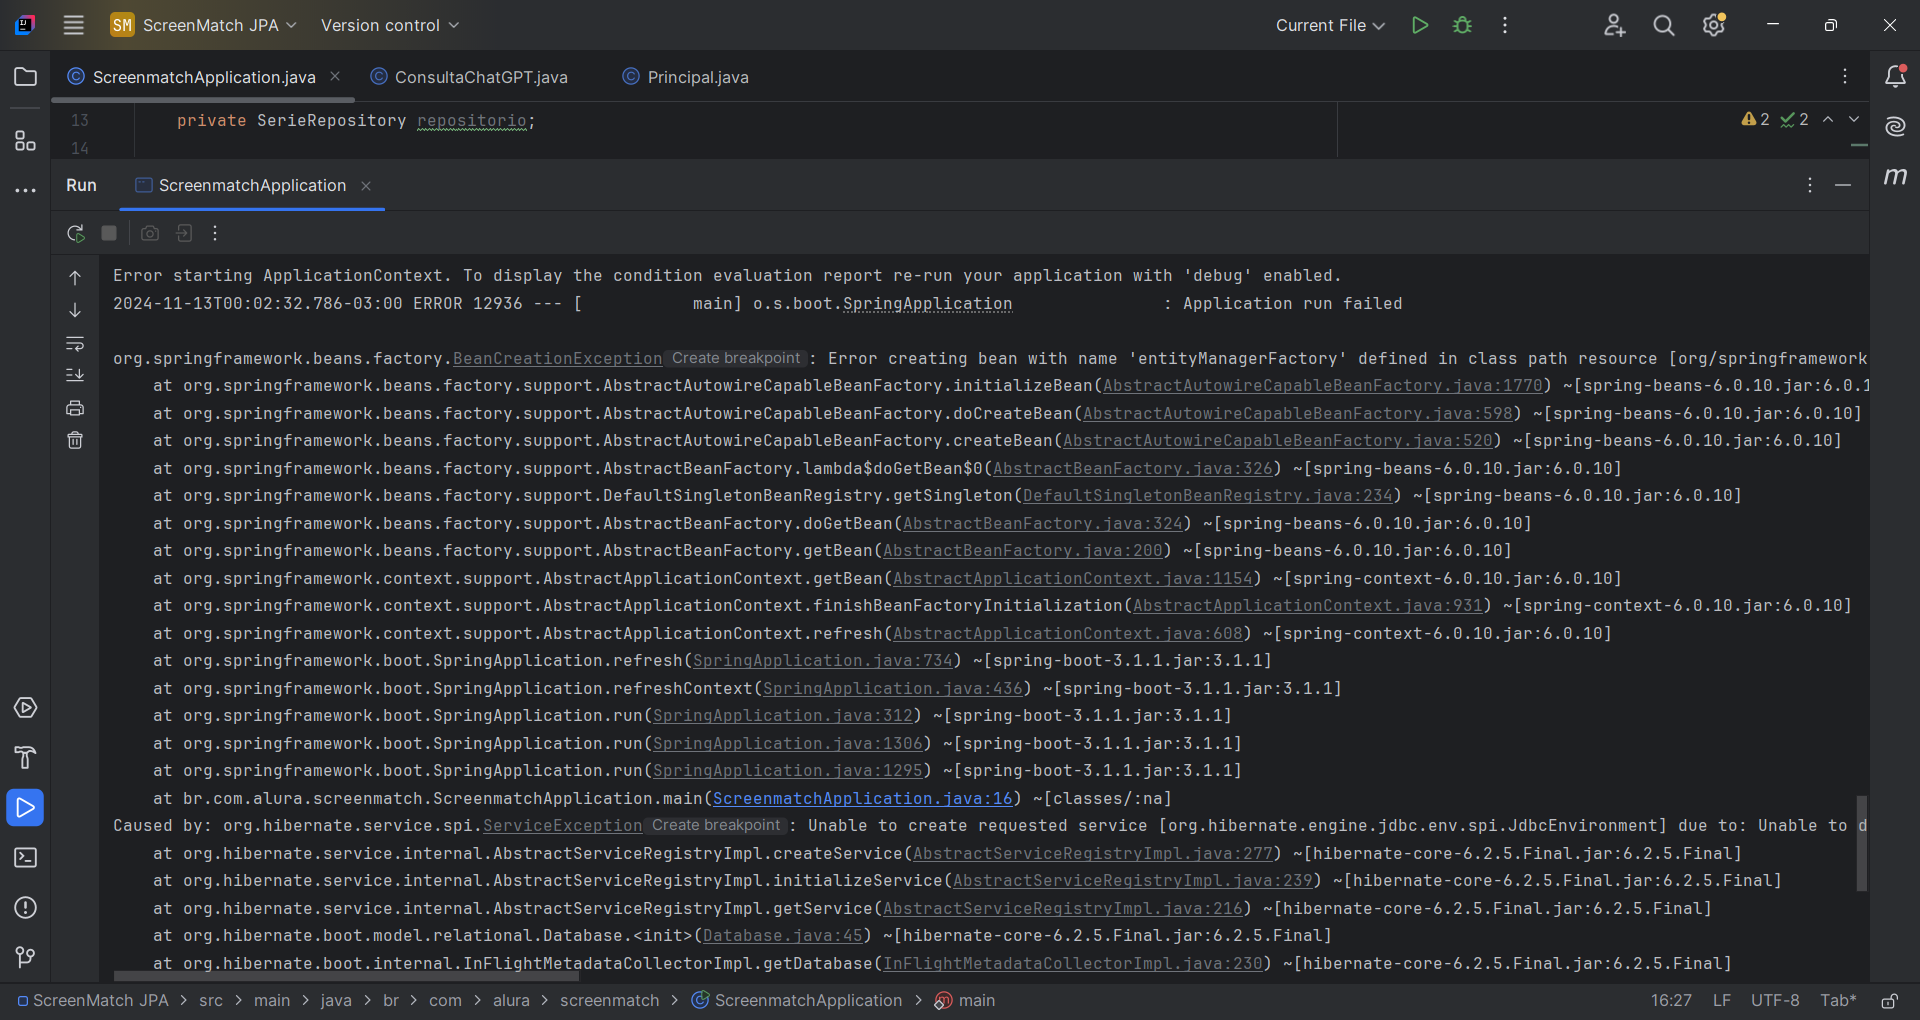Switch to Principal.java tab
Image resolution: width=1920 pixels, height=1020 pixels.
(x=686, y=77)
